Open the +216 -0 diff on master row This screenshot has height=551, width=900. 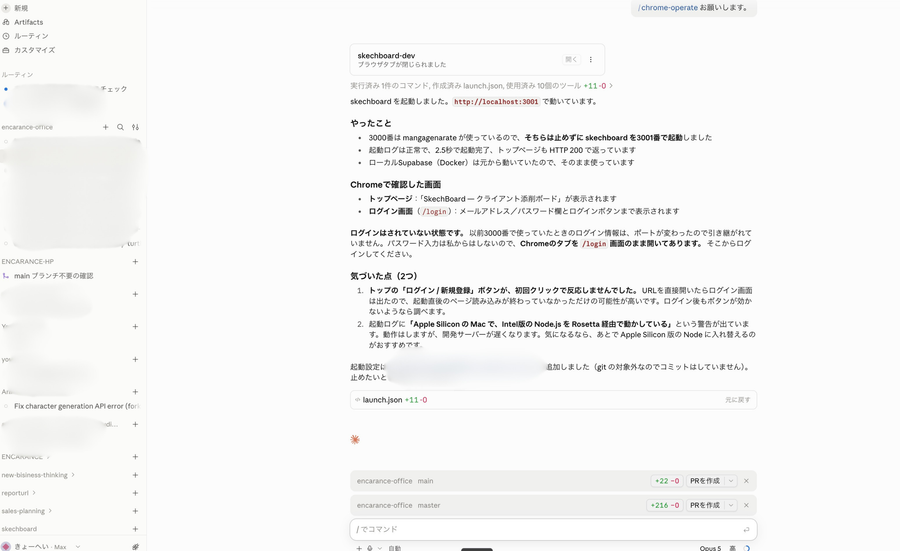[665, 505]
